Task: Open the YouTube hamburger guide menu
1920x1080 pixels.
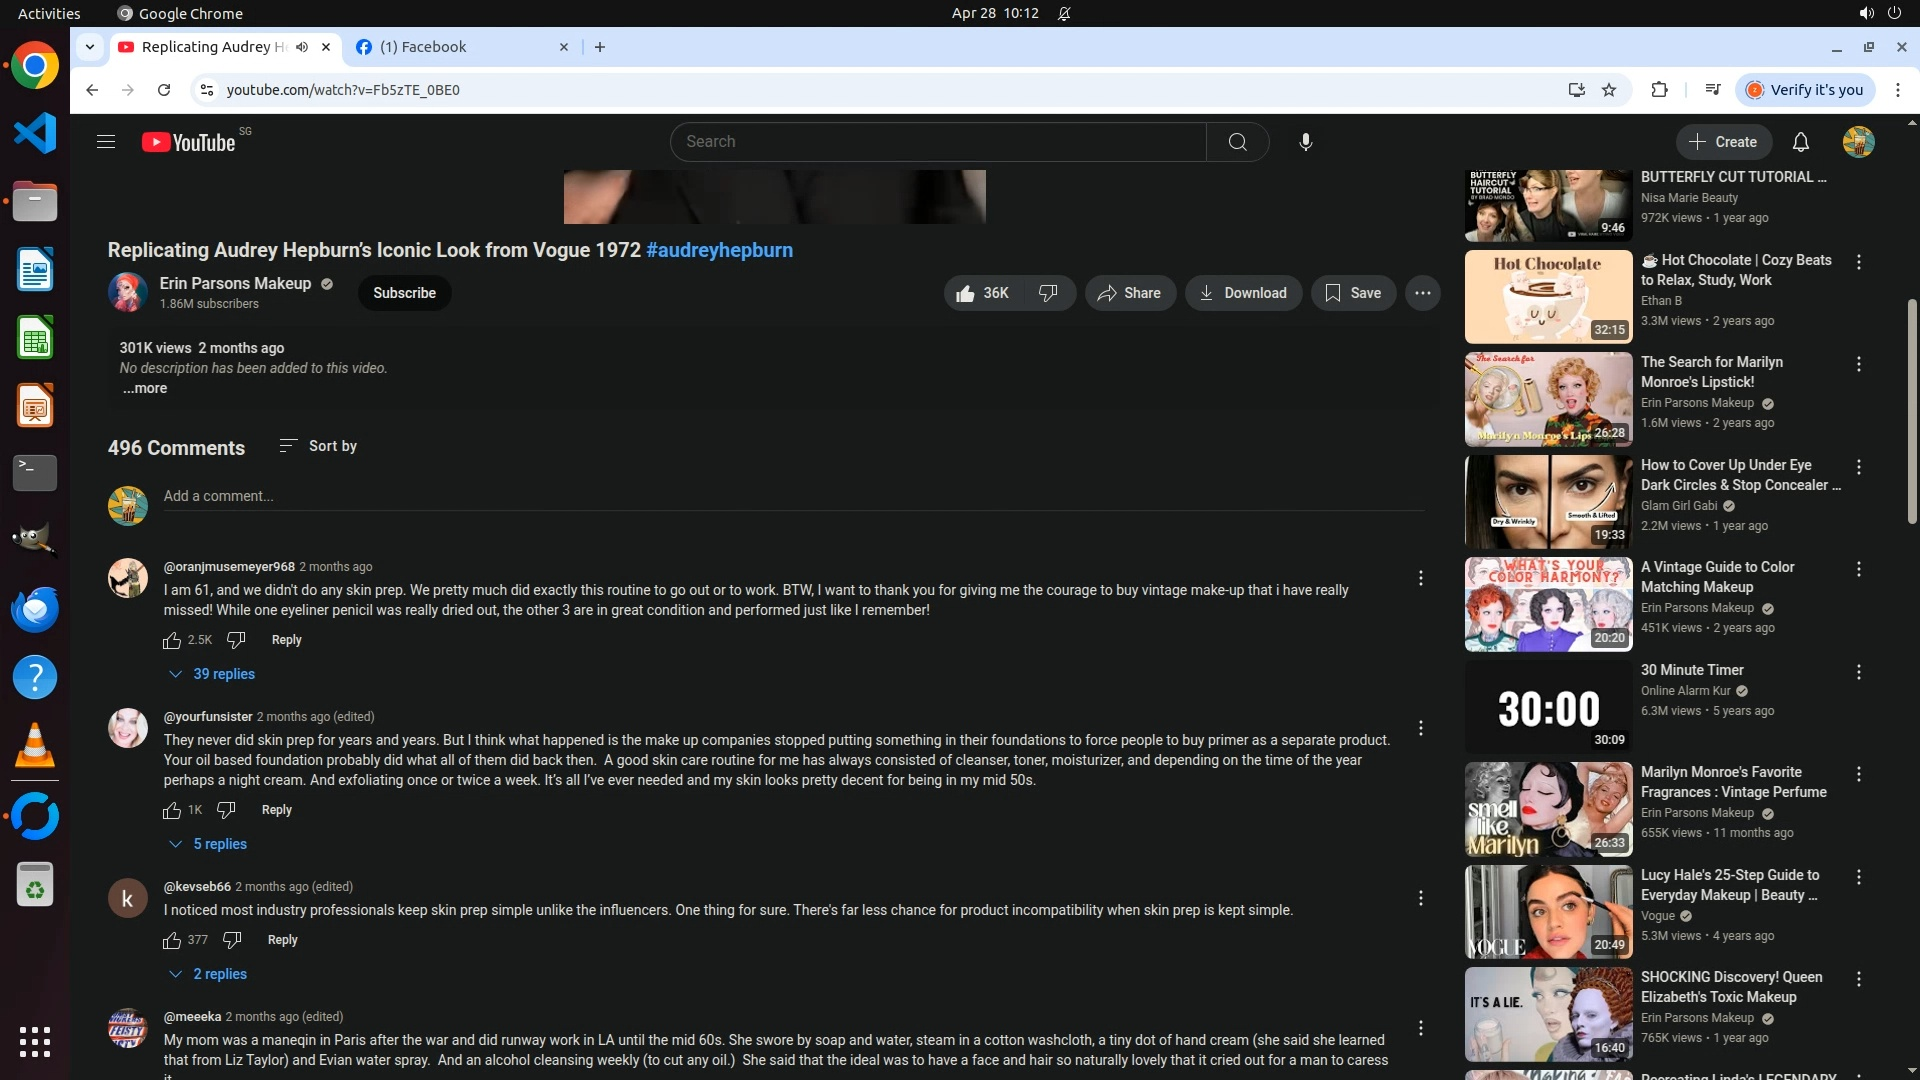Action: coord(106,142)
